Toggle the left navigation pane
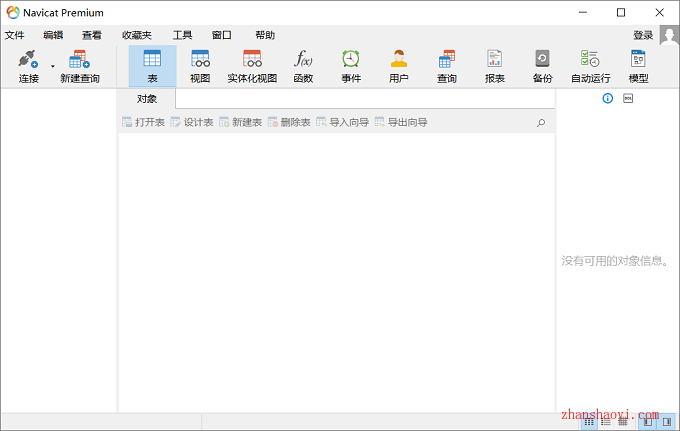This screenshot has width=680, height=431. (647, 422)
